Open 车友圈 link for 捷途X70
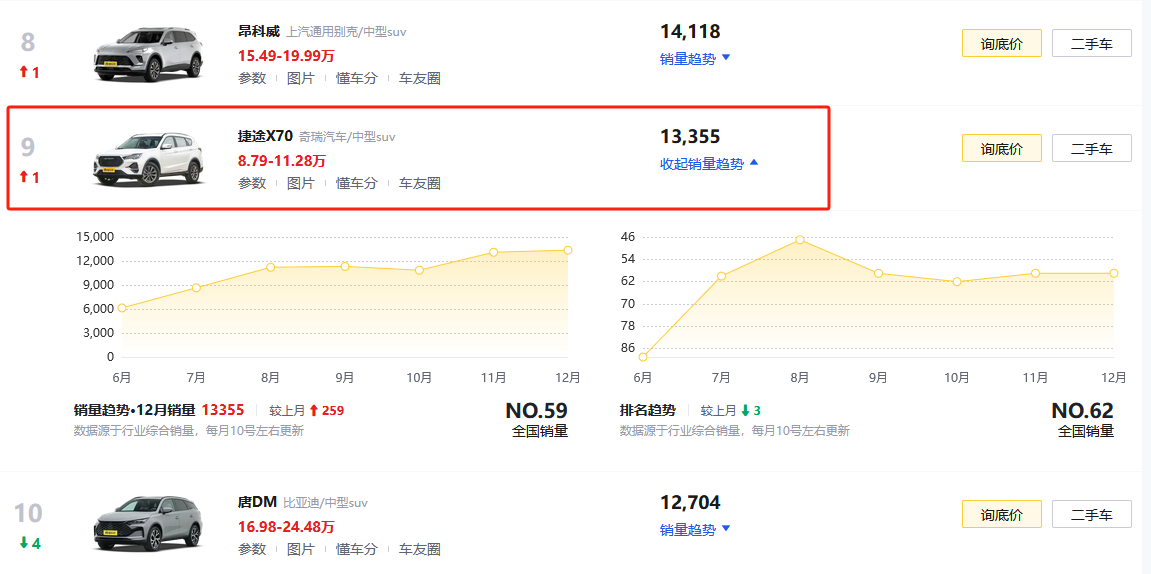Viewport: 1151px width, 574px height. click(420, 184)
